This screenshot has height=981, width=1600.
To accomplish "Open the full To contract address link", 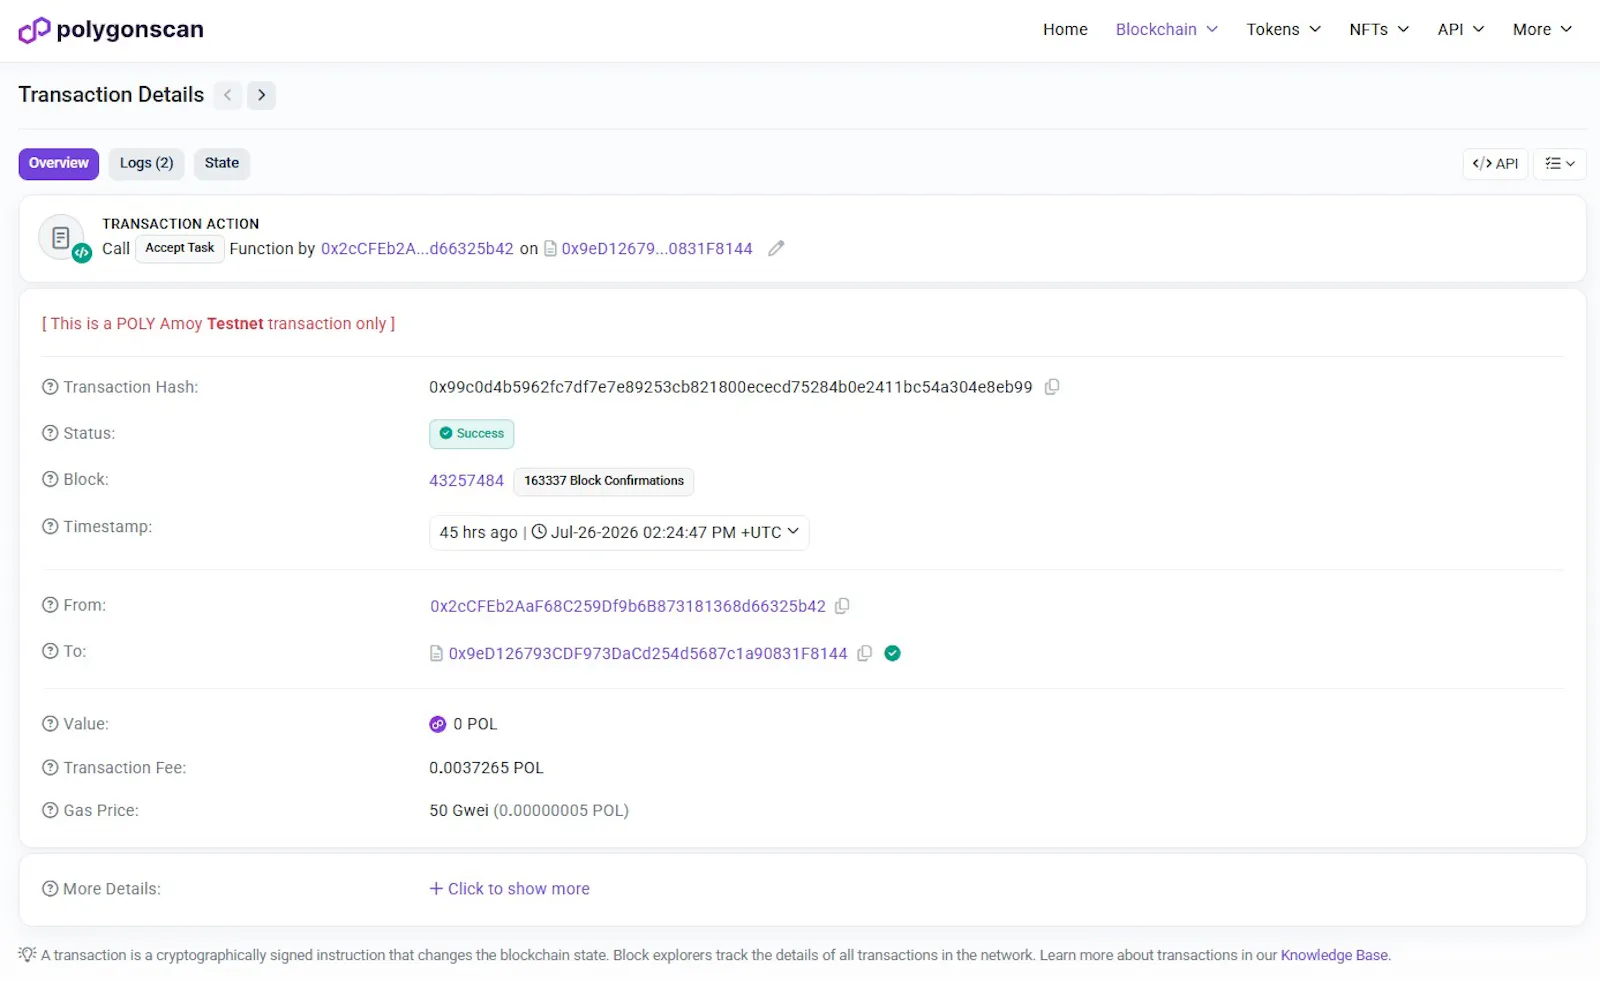I will pyautogui.click(x=648, y=653).
